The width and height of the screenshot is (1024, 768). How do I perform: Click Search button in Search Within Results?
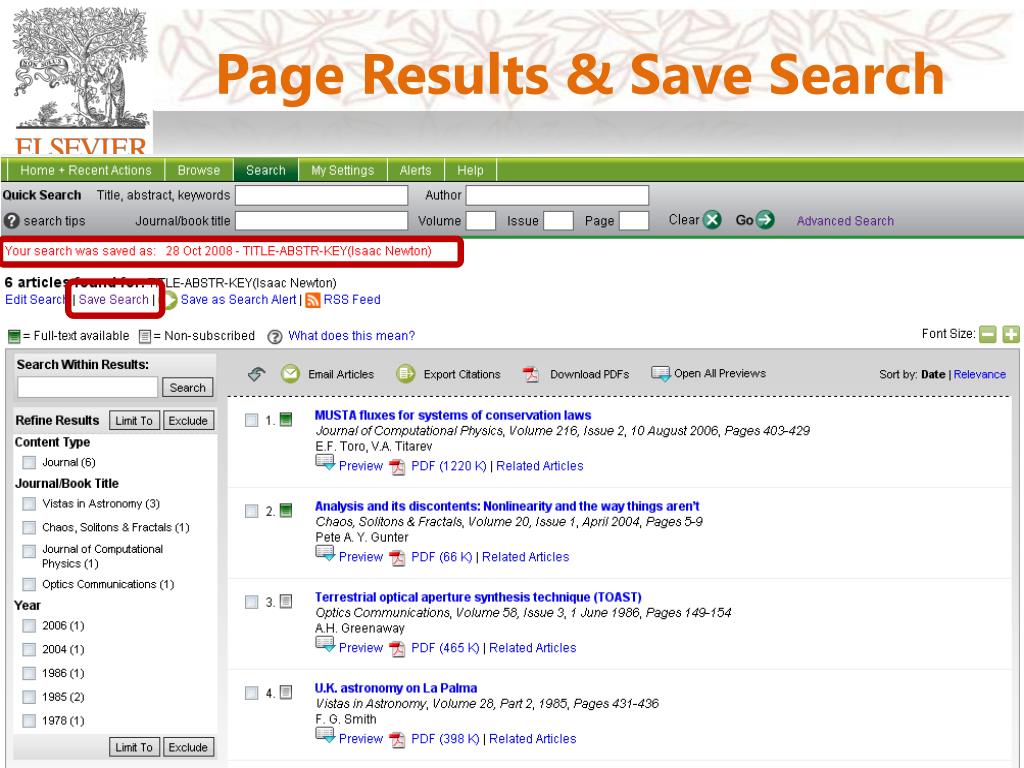pyautogui.click(x=187, y=387)
